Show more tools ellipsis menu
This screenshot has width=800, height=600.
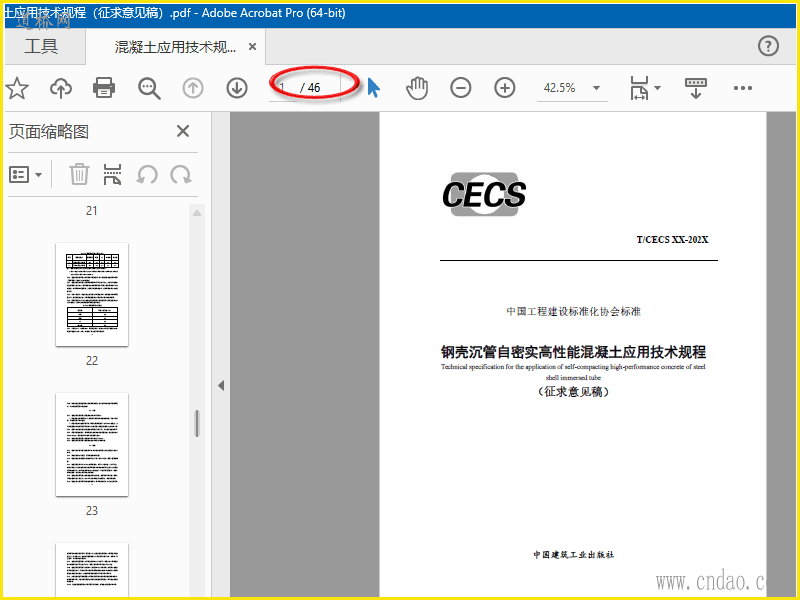[x=742, y=88]
